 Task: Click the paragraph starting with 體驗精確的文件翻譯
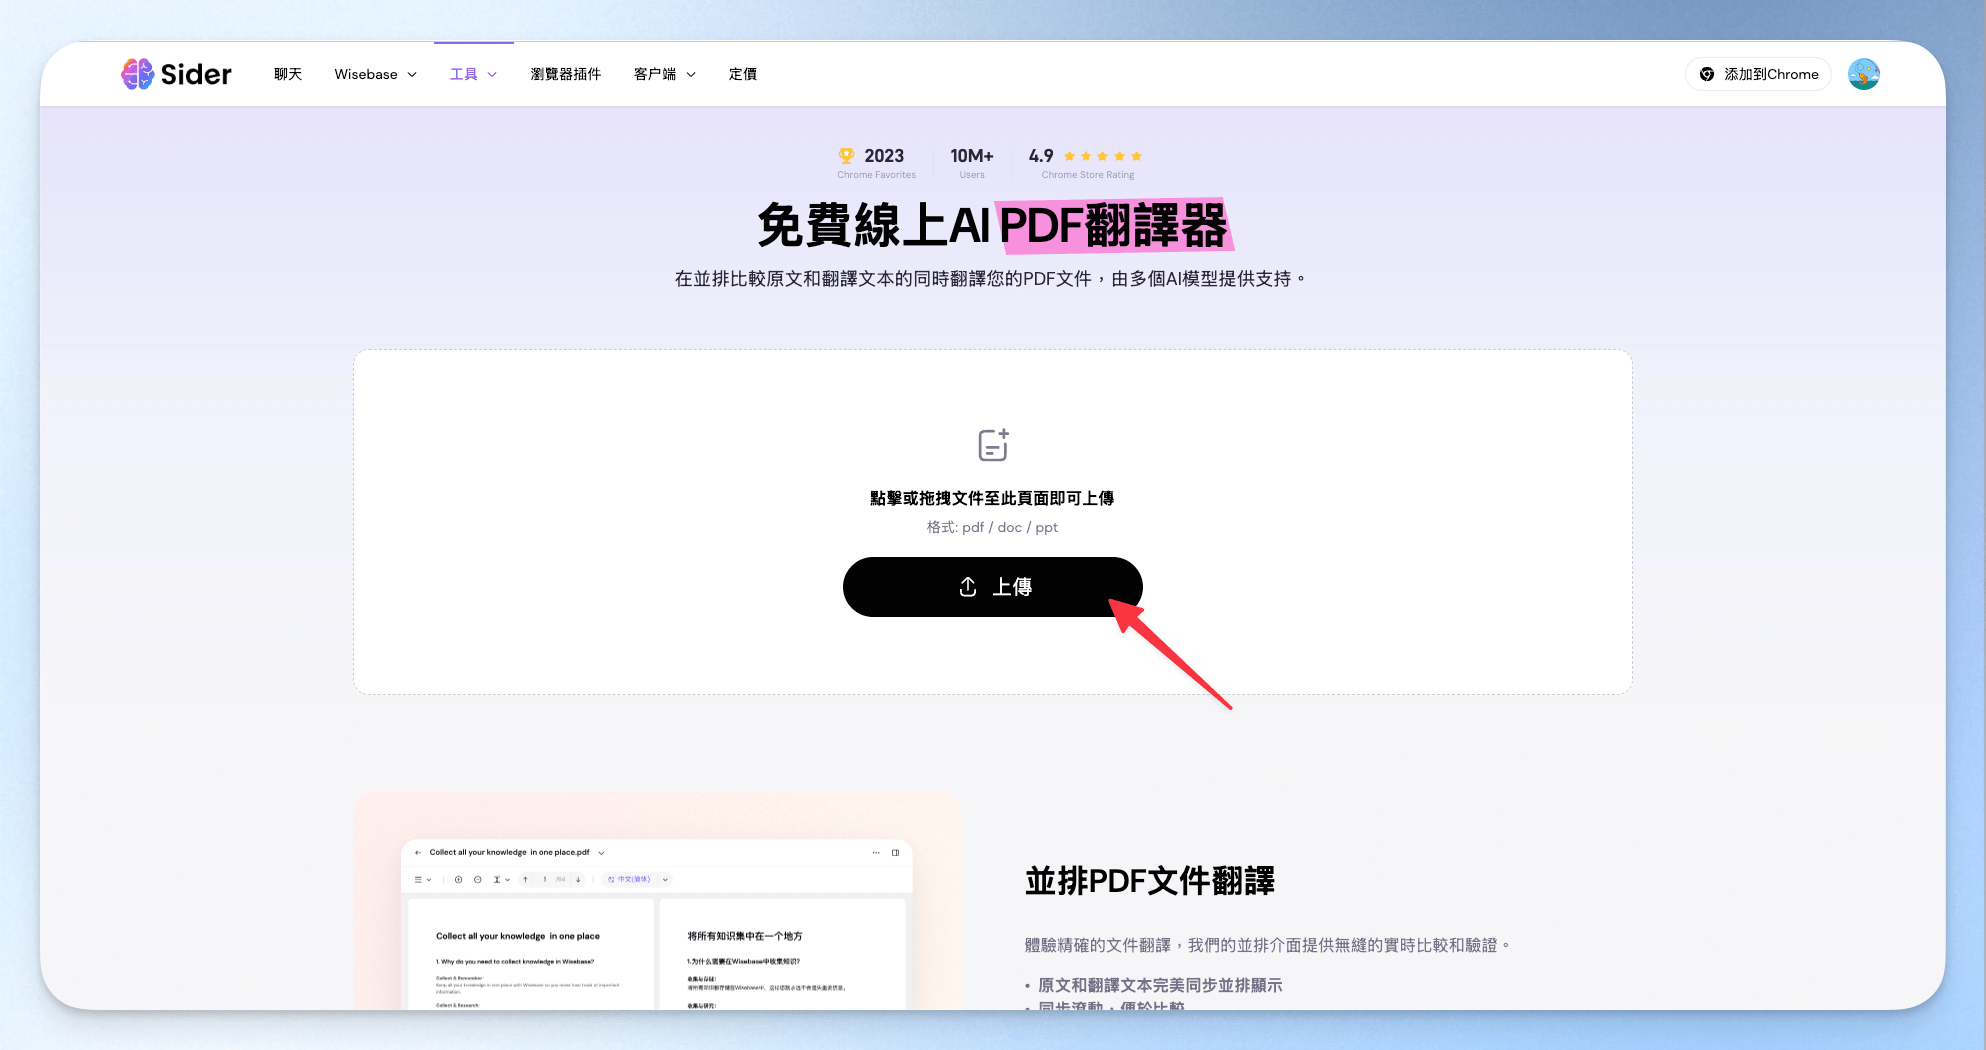(x=1267, y=945)
